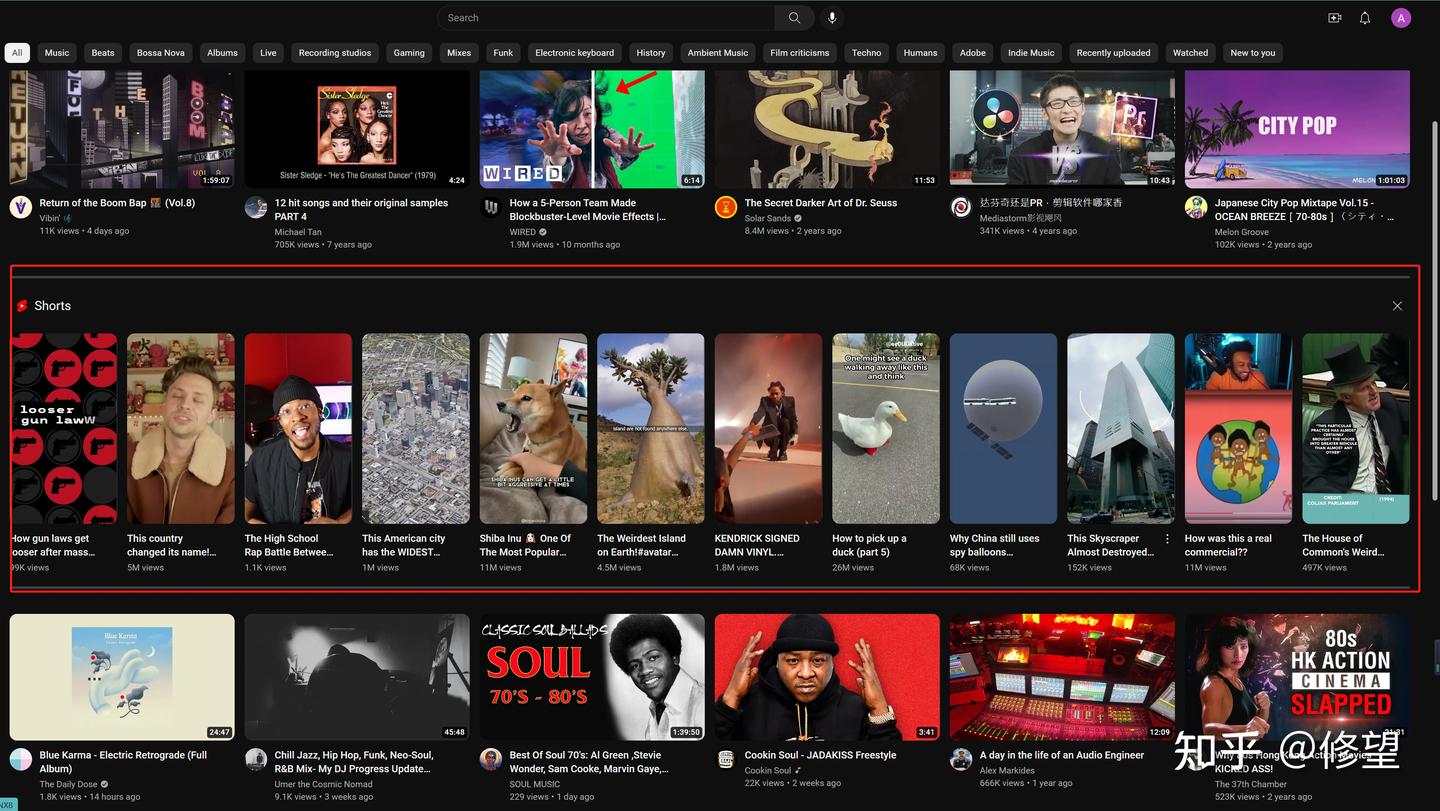Enable the Techno filter chip
Image resolution: width=1440 pixels, height=811 pixels.
tap(866, 52)
